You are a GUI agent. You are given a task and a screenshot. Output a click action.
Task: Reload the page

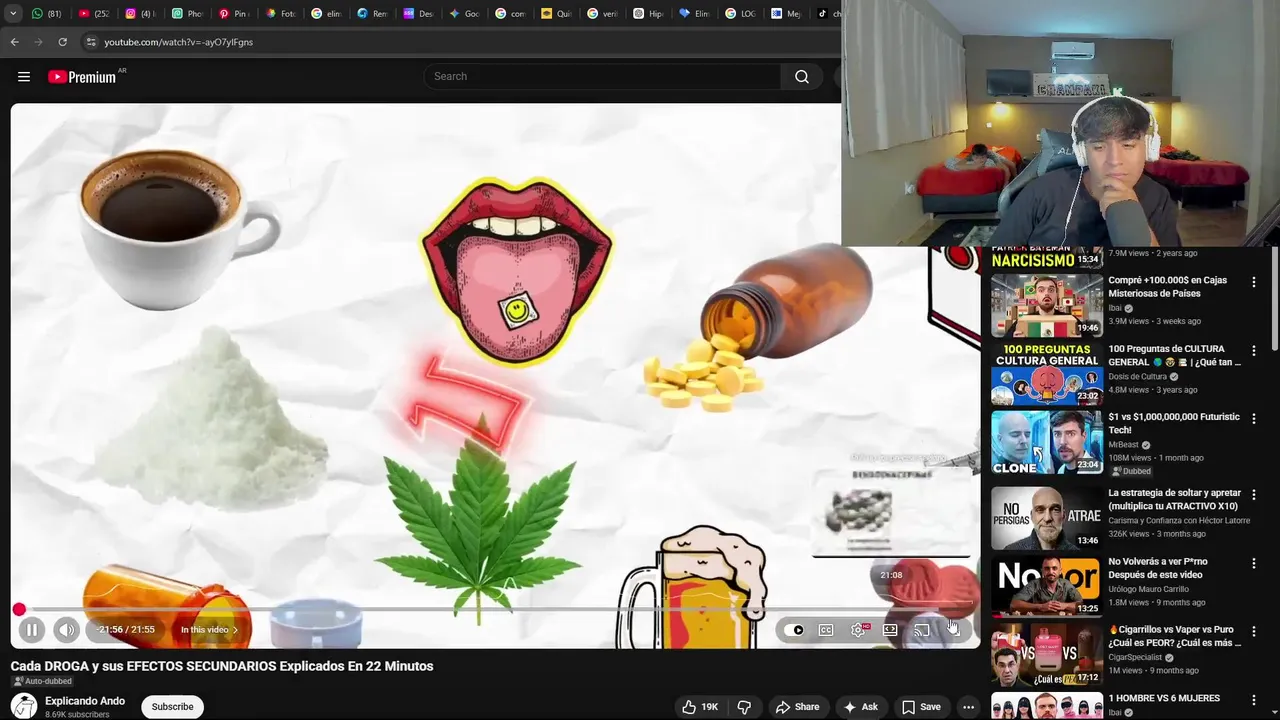pyautogui.click(x=62, y=42)
